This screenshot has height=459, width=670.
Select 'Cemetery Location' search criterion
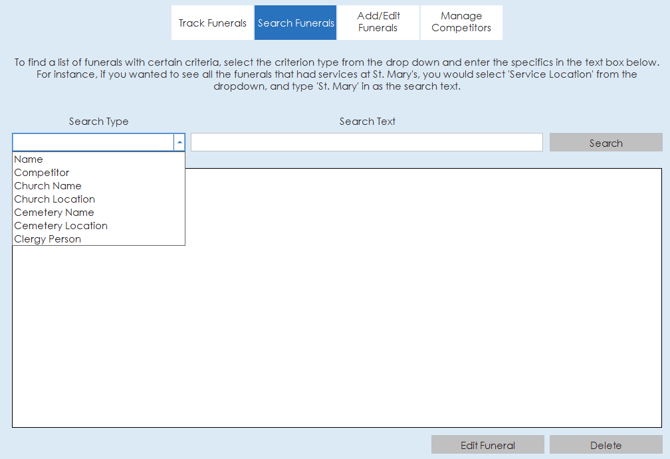point(61,226)
